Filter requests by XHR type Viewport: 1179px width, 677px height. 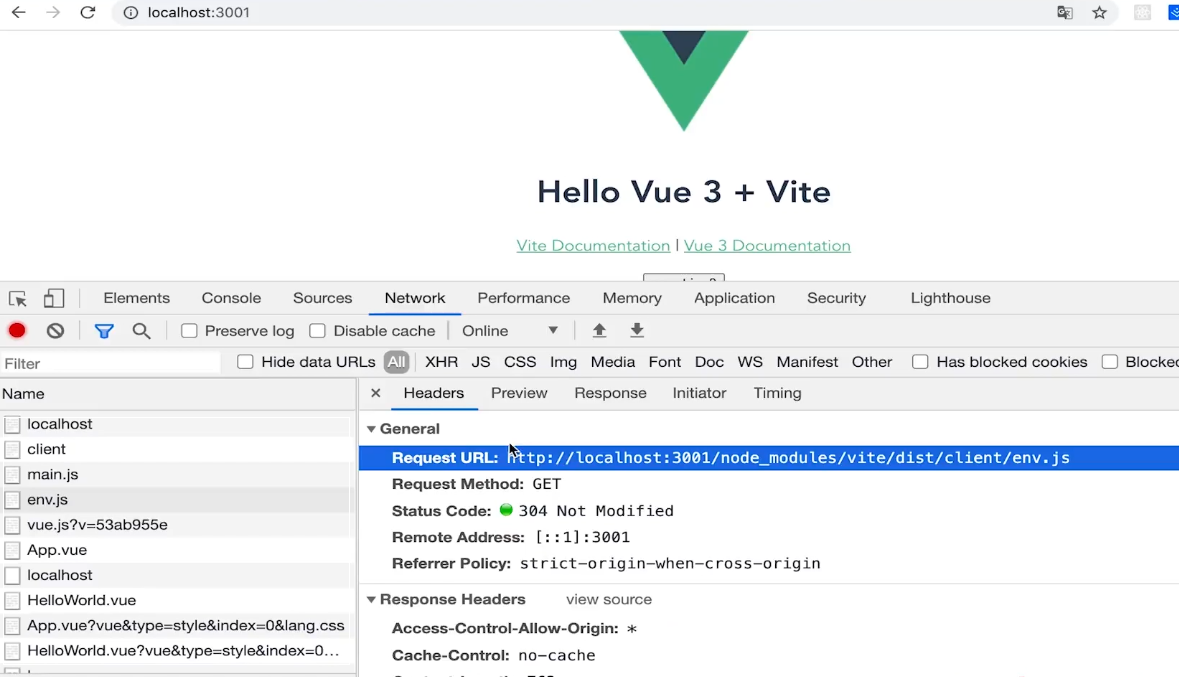click(441, 362)
